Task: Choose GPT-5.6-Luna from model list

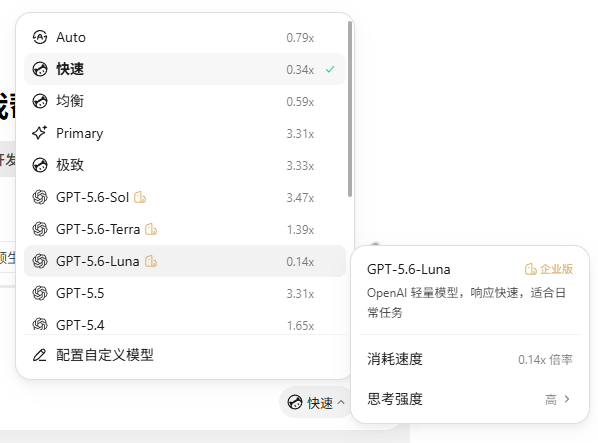Action: [x=185, y=261]
